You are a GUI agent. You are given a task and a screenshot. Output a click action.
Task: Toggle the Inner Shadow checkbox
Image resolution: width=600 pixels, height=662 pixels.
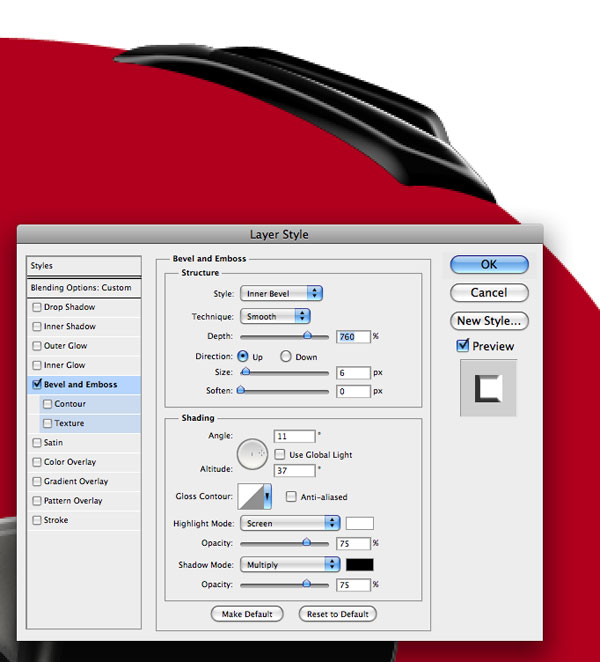[x=37, y=327]
